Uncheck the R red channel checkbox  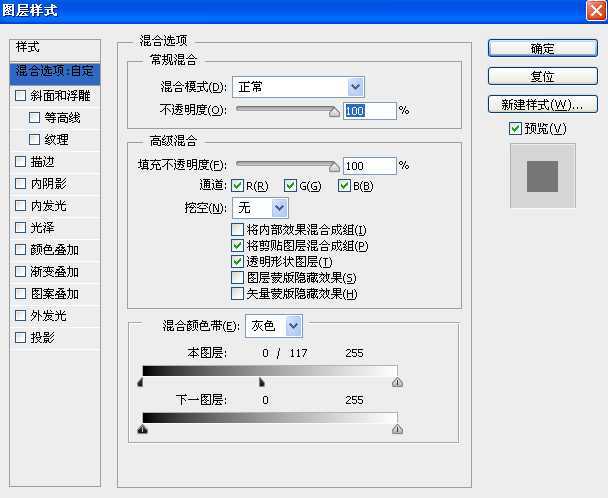[237, 186]
